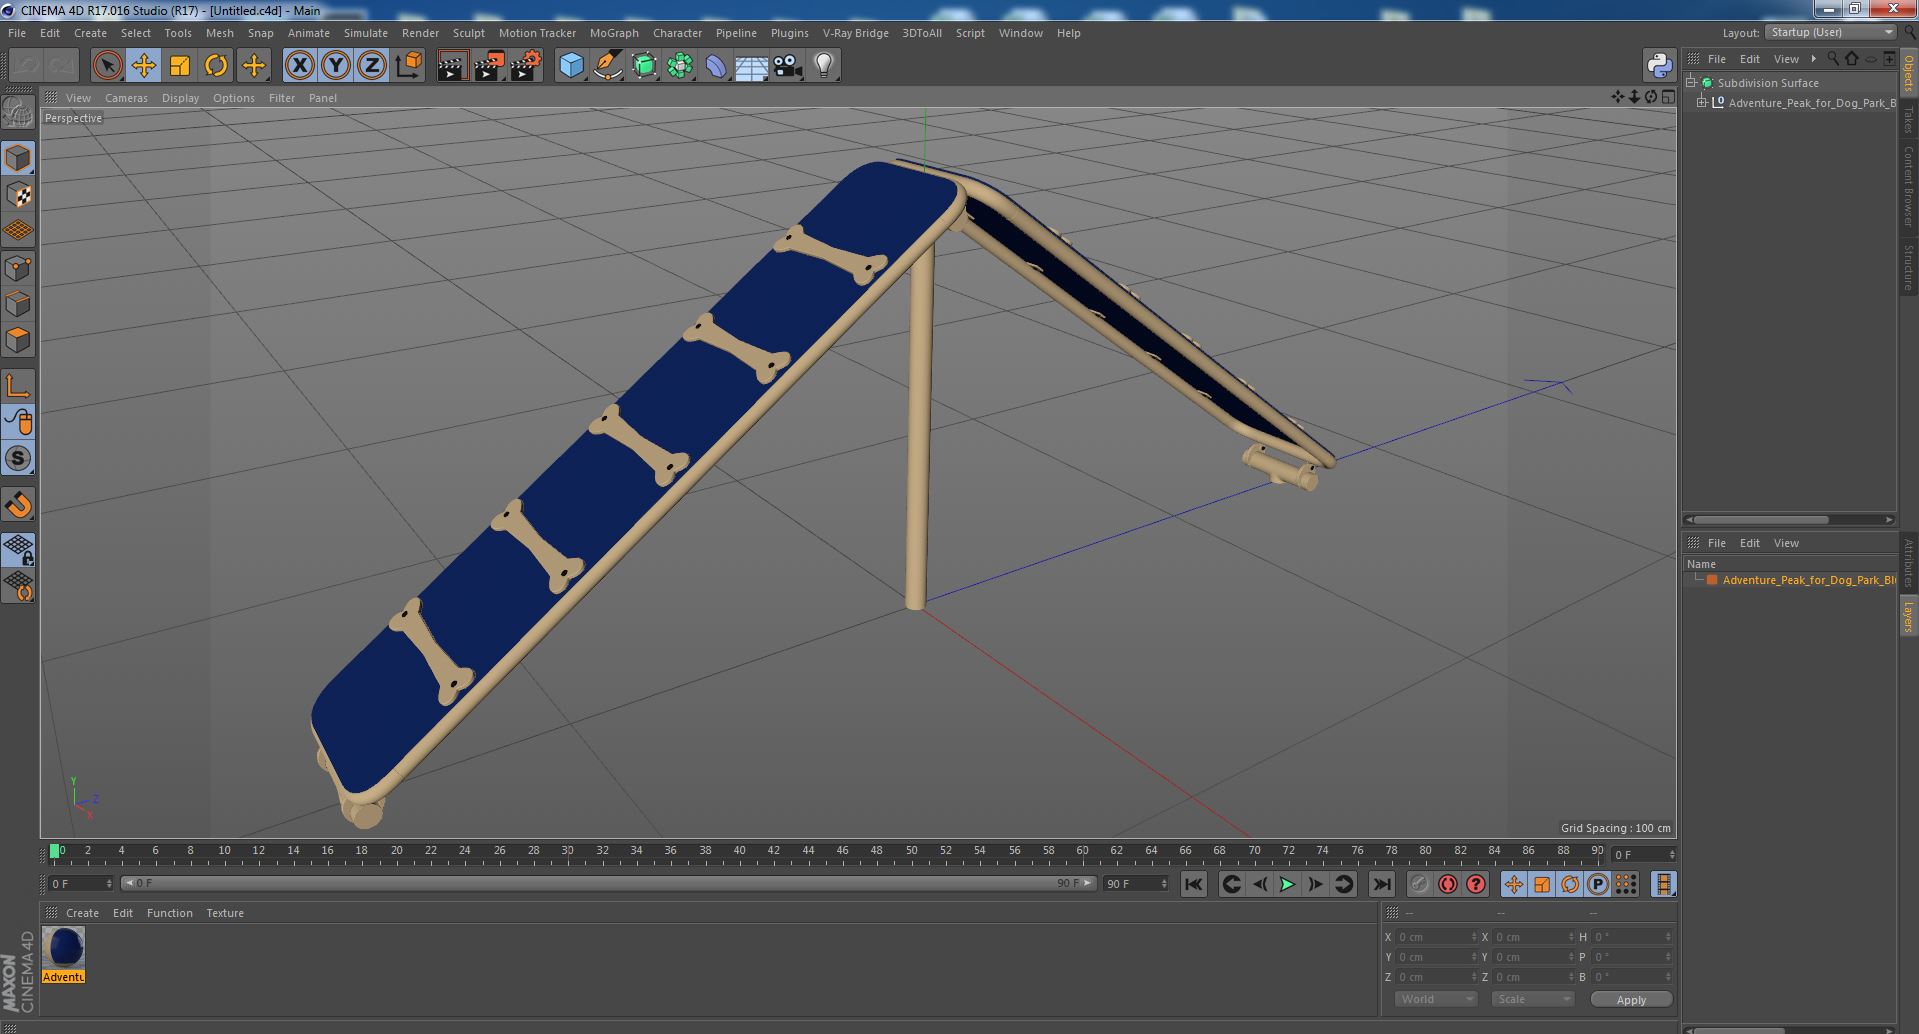Click Record Active Objects
The height and width of the screenshot is (1034, 1919).
[x=1419, y=884]
